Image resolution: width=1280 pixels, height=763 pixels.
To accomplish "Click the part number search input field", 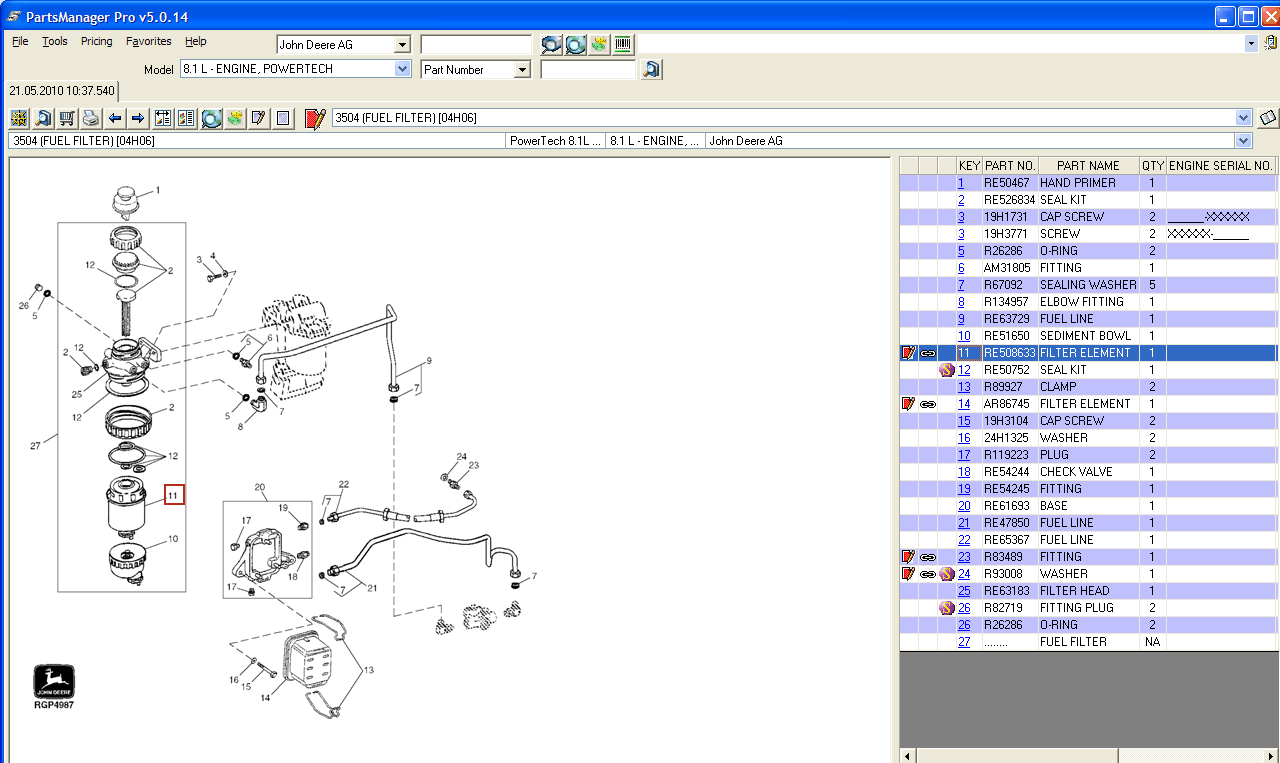I will 588,70.
